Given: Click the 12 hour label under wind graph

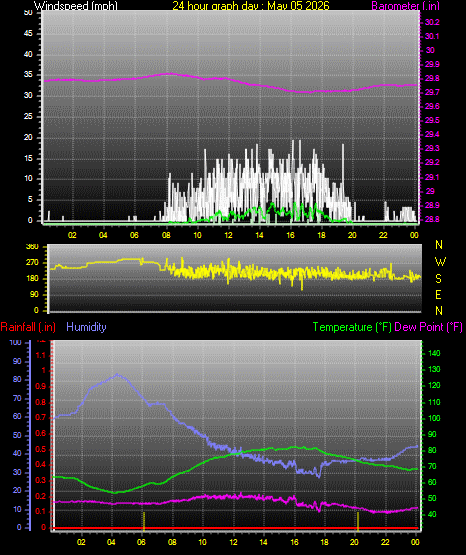Looking at the screenshot, I should pyautogui.click(x=228, y=235).
